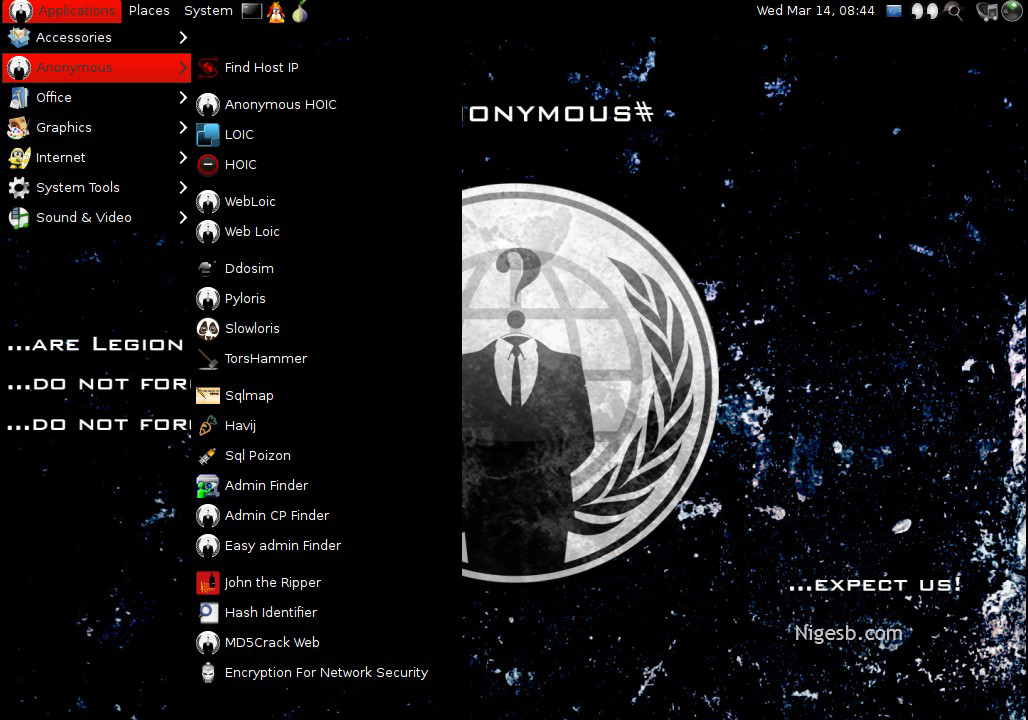Screen dimensions: 1028x720
Task: Open the System menu
Action: pyautogui.click(x=208, y=10)
